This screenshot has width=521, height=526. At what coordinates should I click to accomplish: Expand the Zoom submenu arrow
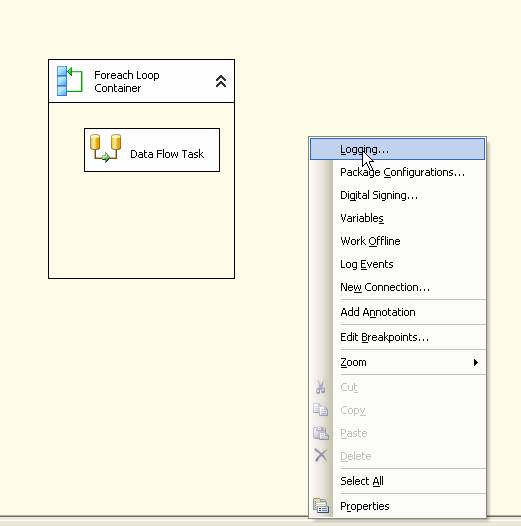coord(475,362)
